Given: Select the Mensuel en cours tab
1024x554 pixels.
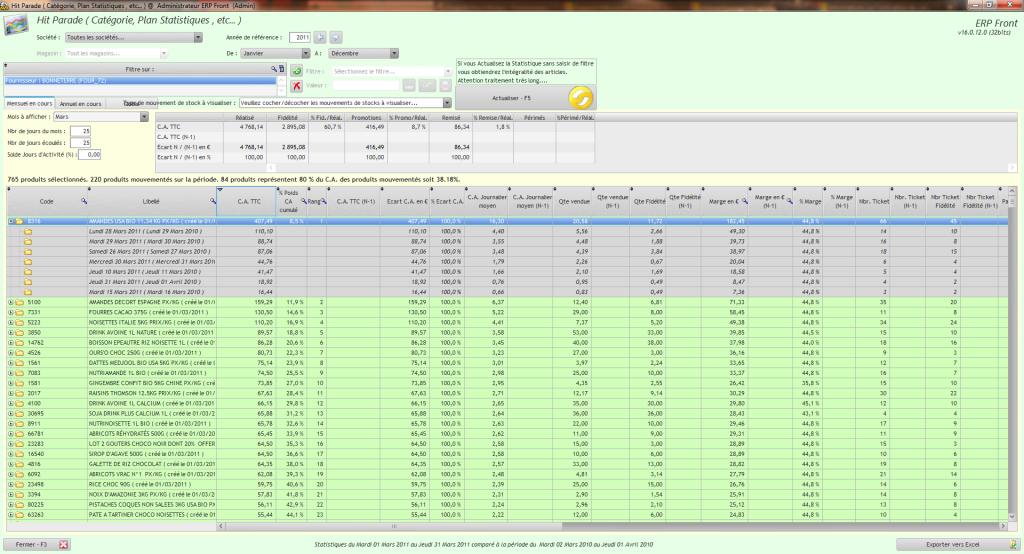Looking at the screenshot, I should [x=29, y=103].
